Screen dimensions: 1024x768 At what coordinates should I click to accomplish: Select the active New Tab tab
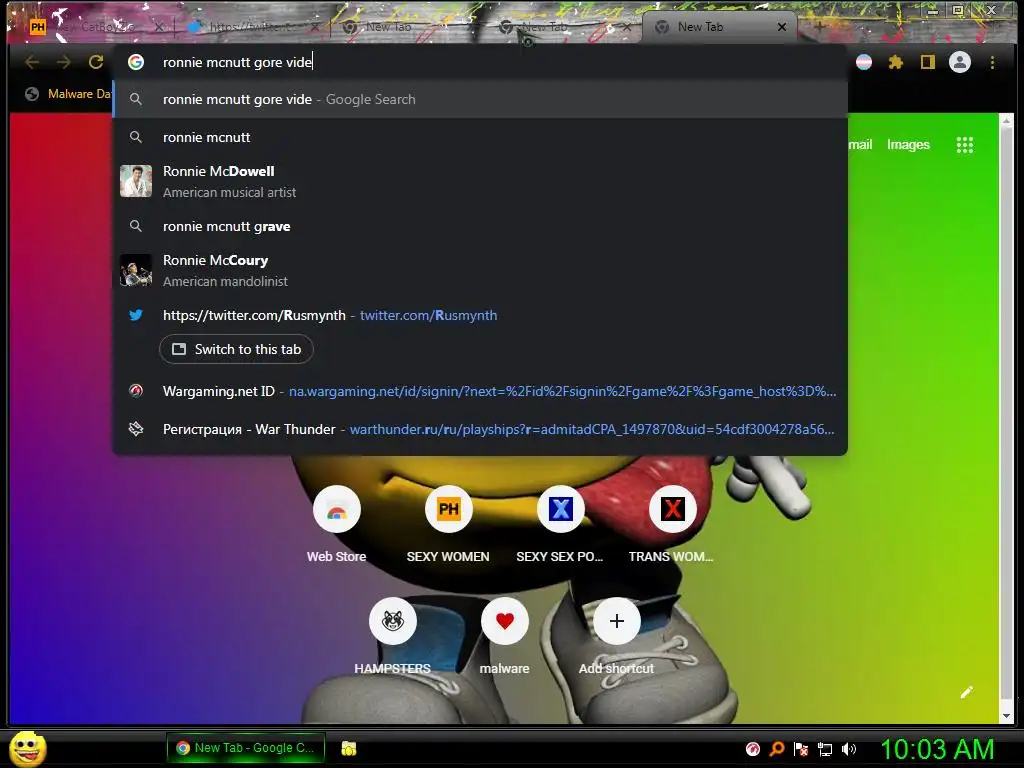click(718, 27)
